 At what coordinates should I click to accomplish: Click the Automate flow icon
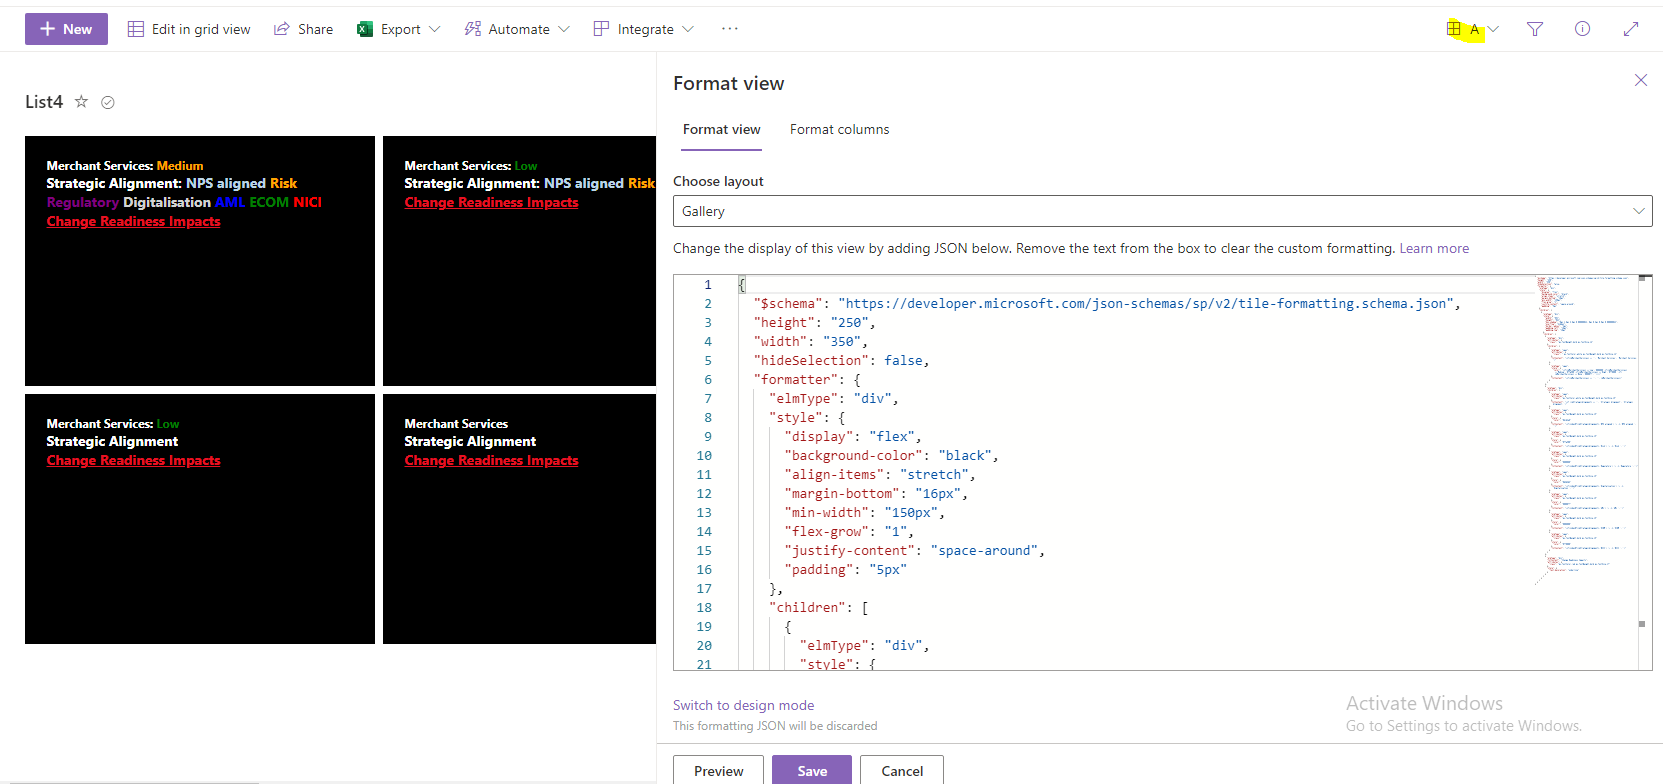pos(473,29)
